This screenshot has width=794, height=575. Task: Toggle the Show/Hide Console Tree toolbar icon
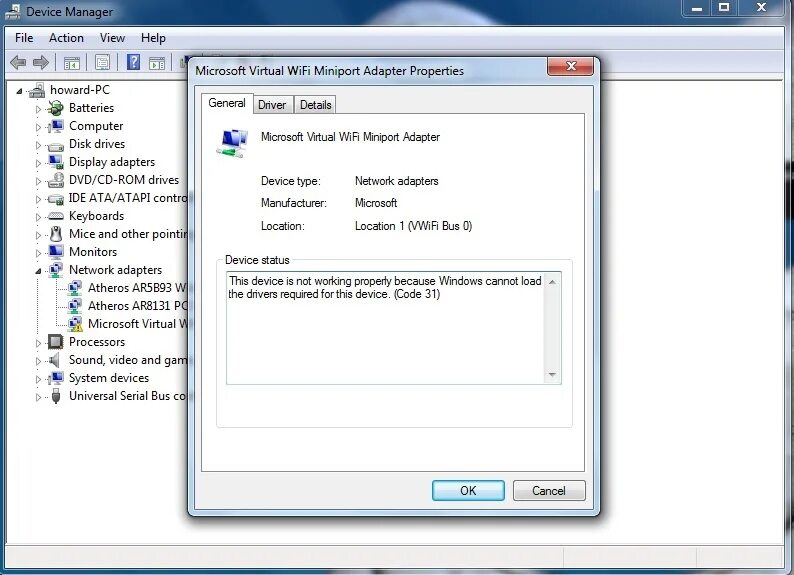71,63
